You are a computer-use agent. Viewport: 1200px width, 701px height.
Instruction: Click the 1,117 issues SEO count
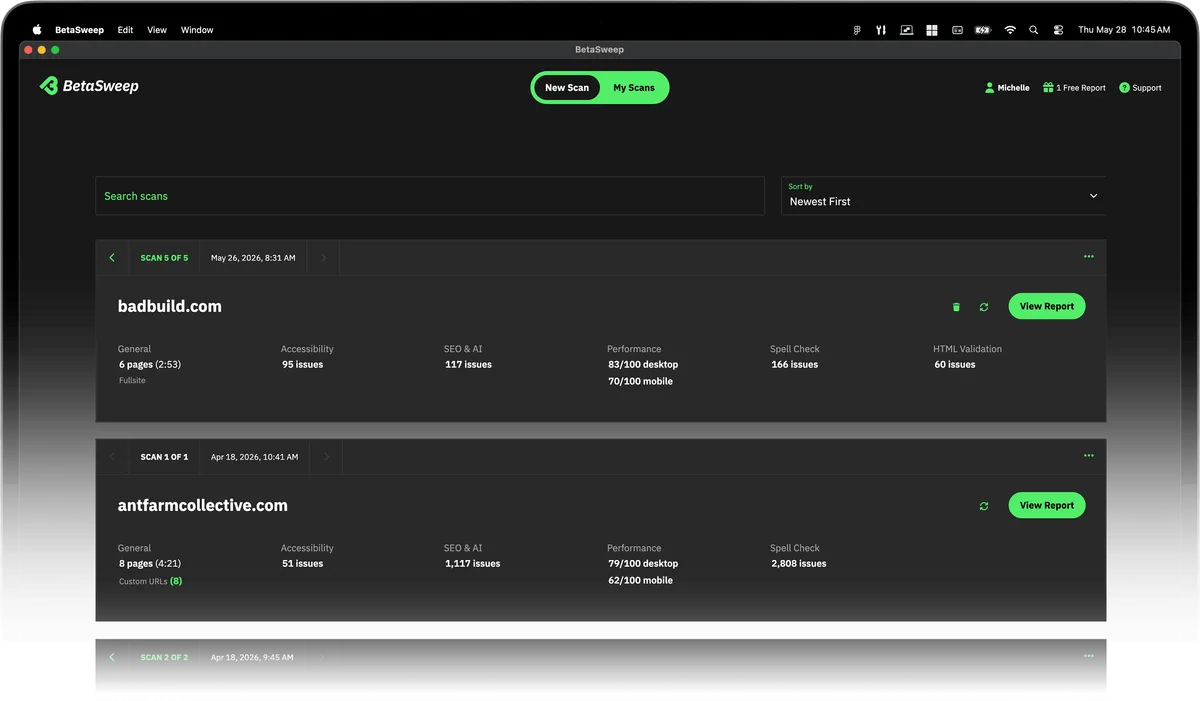coord(473,564)
